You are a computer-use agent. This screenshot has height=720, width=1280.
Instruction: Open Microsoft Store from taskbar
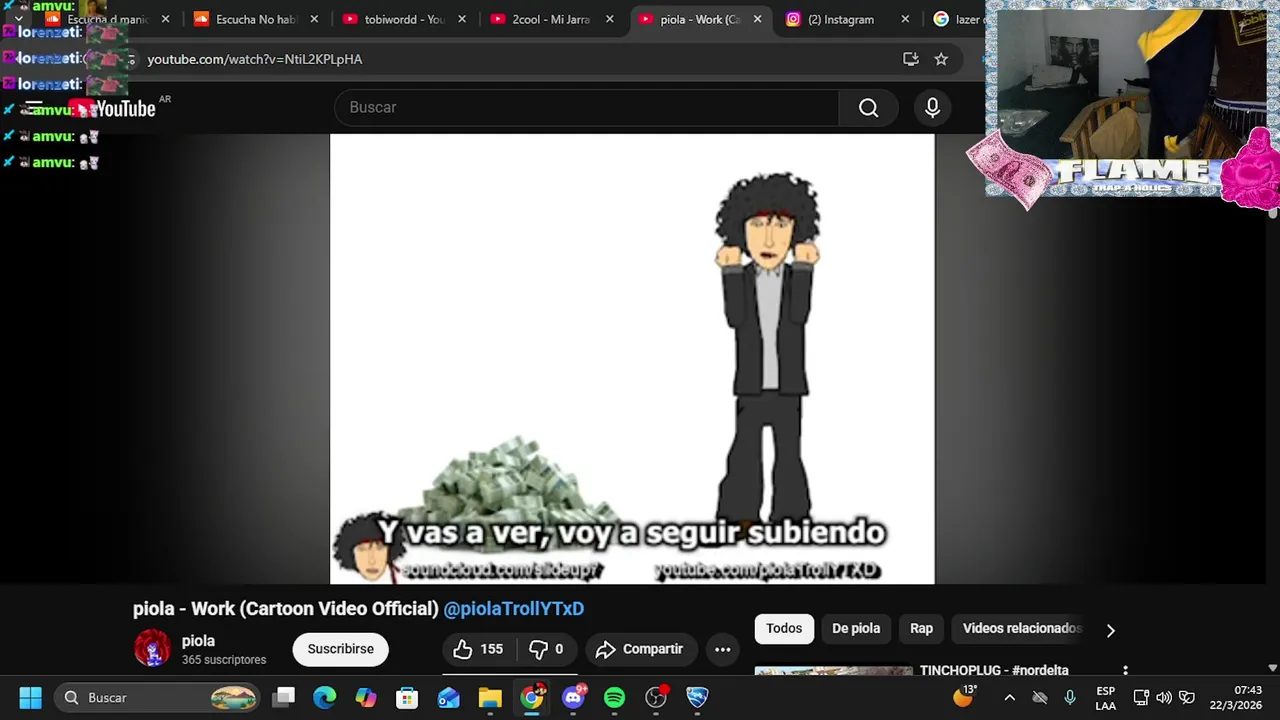coord(407,697)
